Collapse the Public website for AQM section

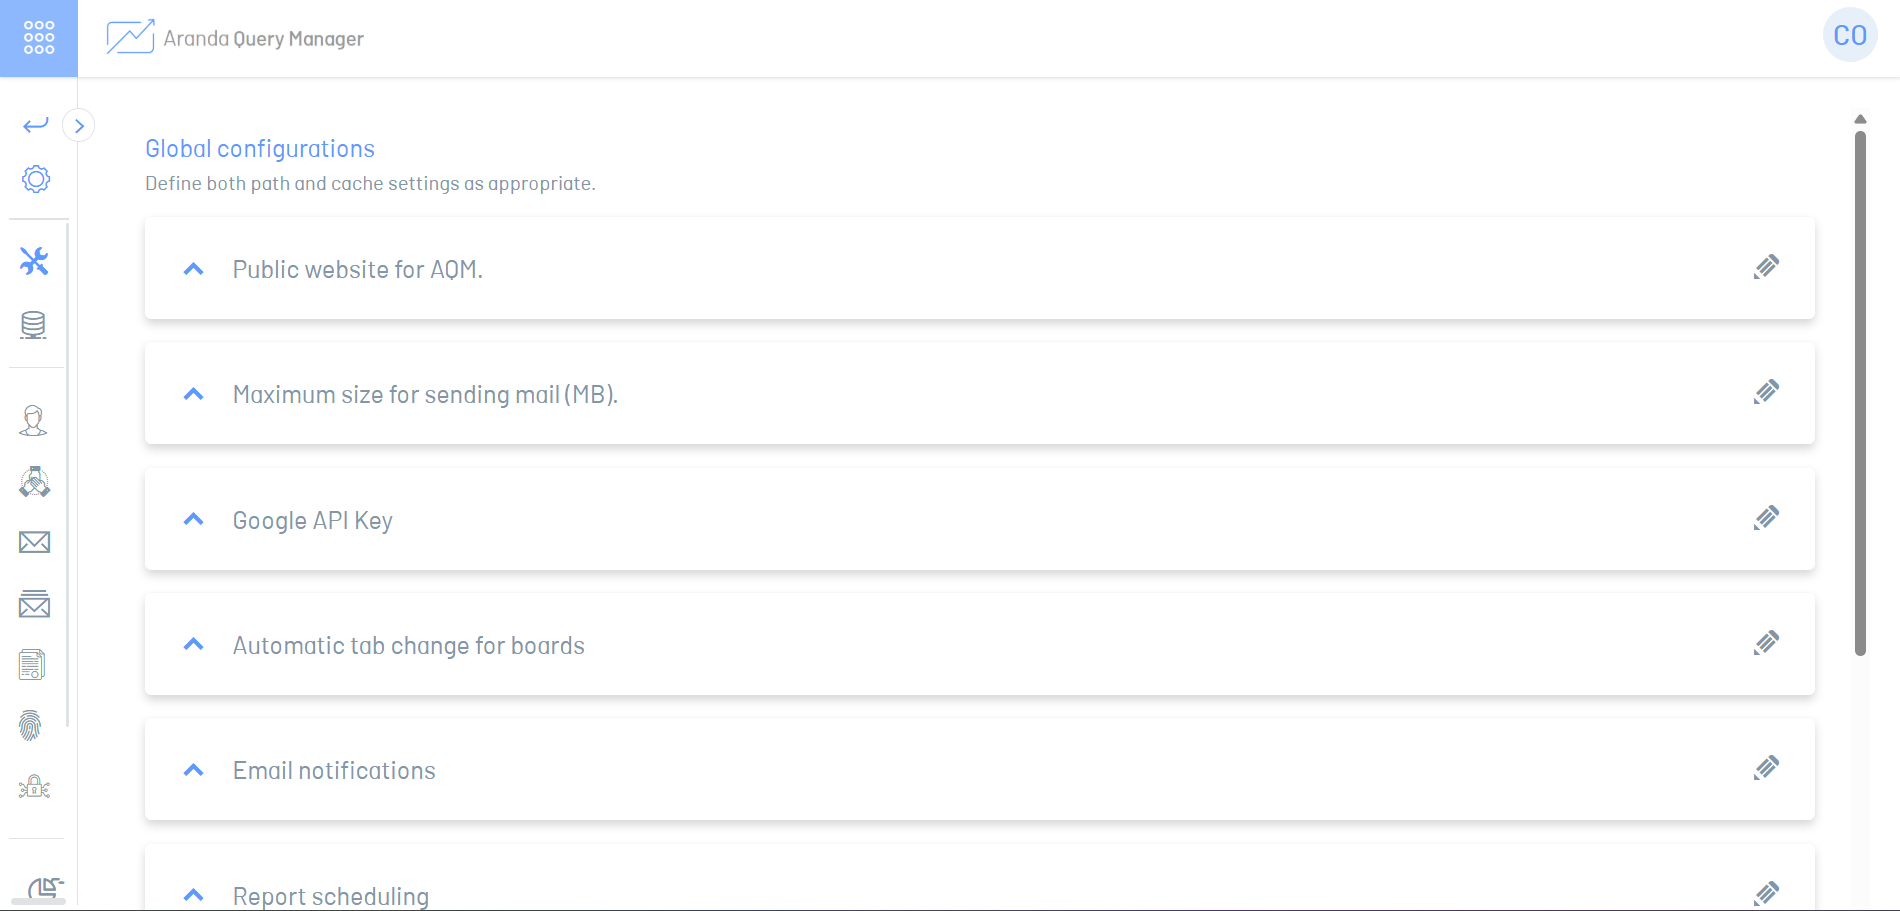(x=194, y=269)
